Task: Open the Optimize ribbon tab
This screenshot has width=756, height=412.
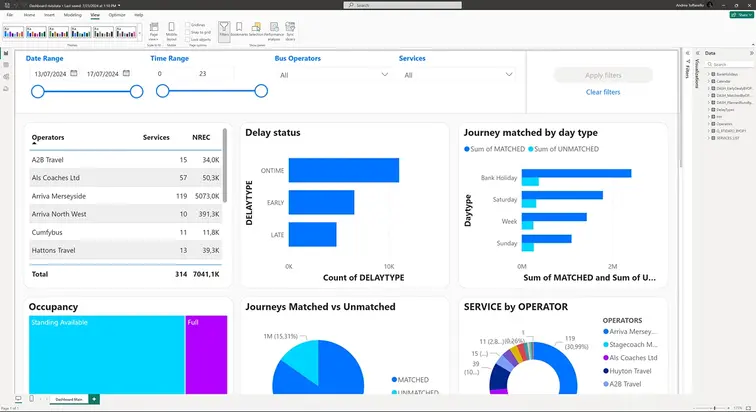Action: [117, 15]
